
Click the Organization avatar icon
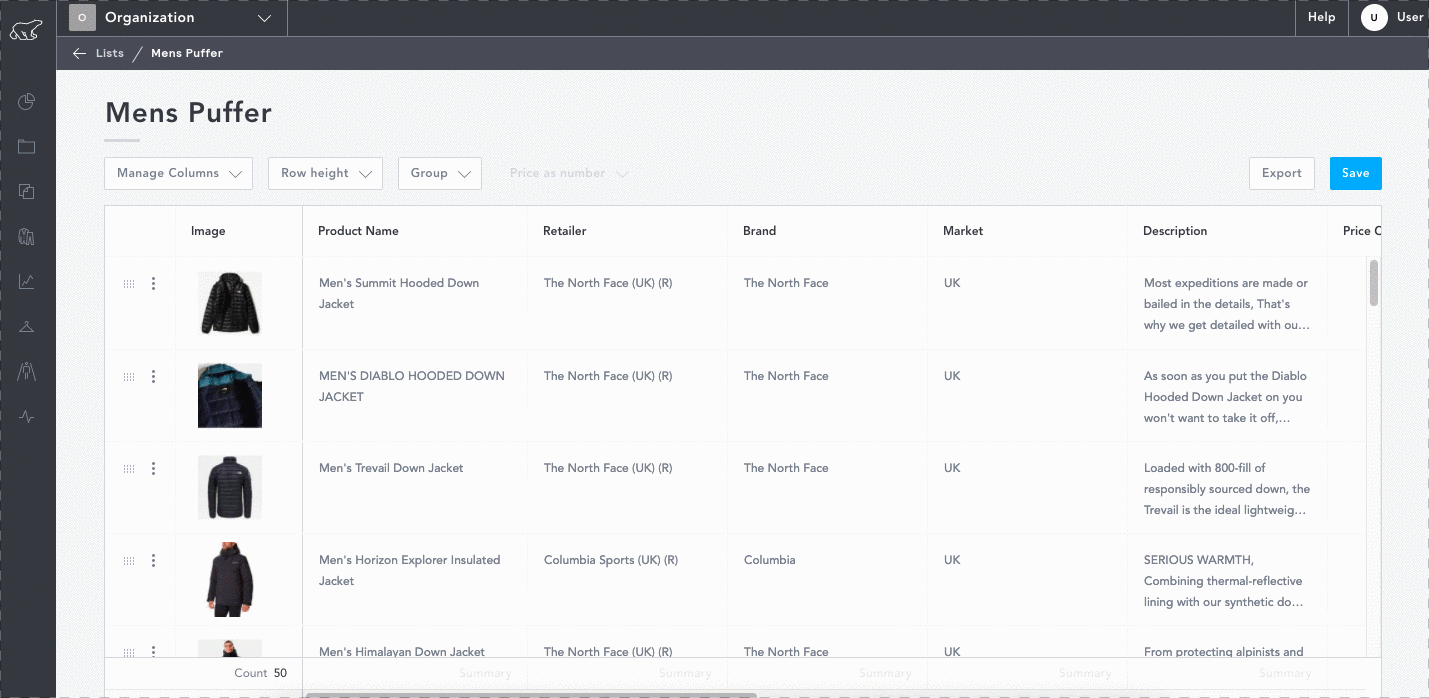(82, 17)
